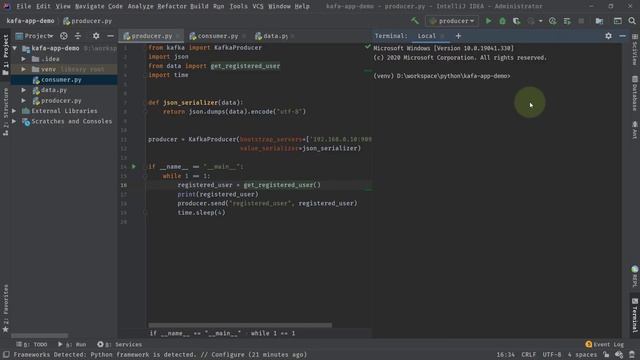Open the TODO tool window
The height and width of the screenshot is (360, 640).
click(x=31, y=344)
